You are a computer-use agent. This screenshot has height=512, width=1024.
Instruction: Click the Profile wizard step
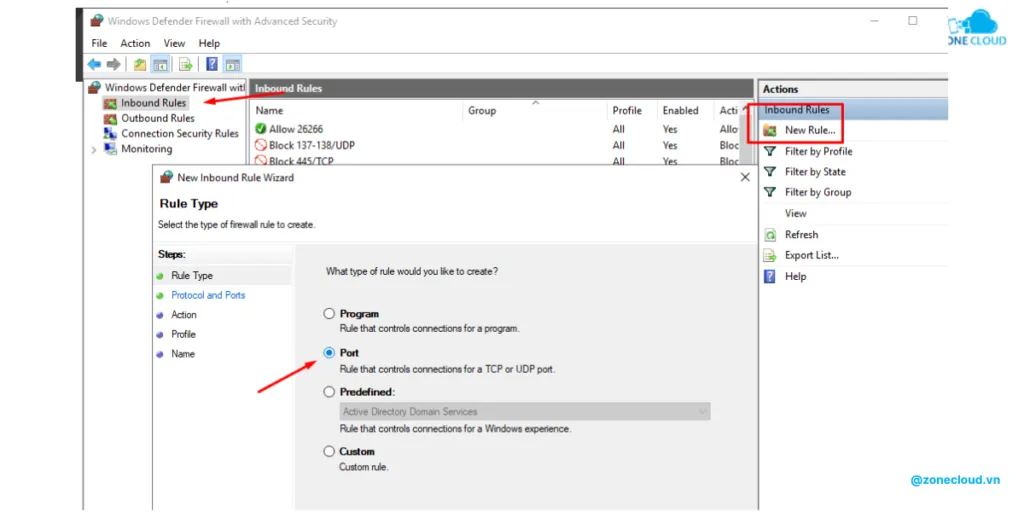(184, 334)
